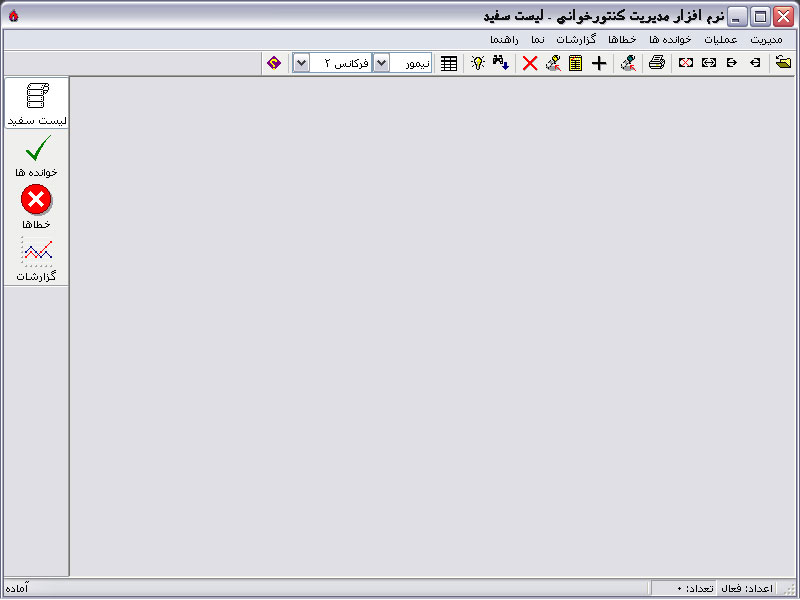The height and width of the screenshot is (600, 800).
Task: Open the red error خطاها sidebar icon
Action: click(36, 207)
